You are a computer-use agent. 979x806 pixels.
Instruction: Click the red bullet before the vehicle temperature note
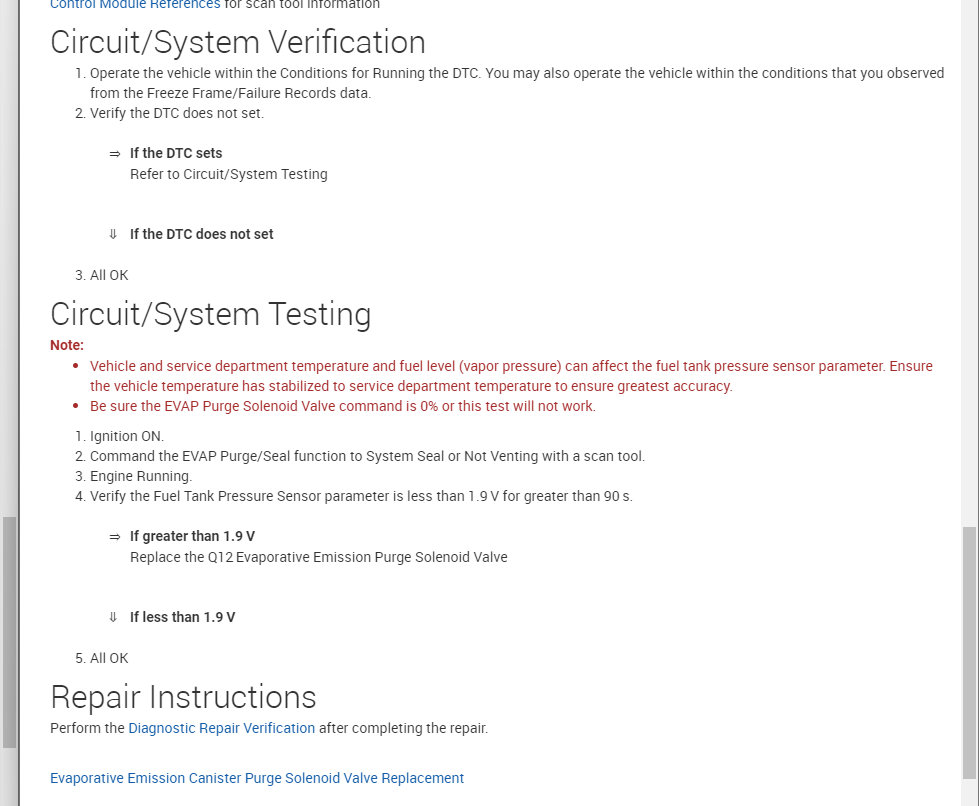[x=76, y=367]
